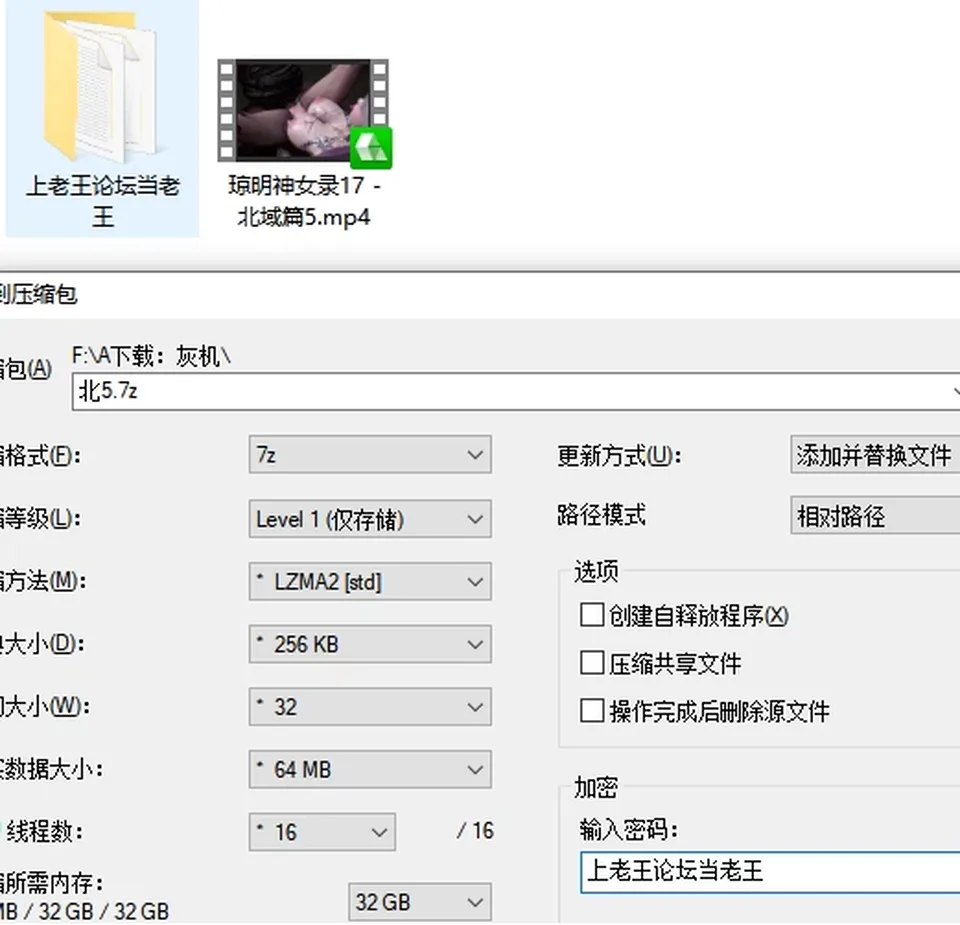Enable the 创建自释放程序 checkbox

click(x=592, y=615)
